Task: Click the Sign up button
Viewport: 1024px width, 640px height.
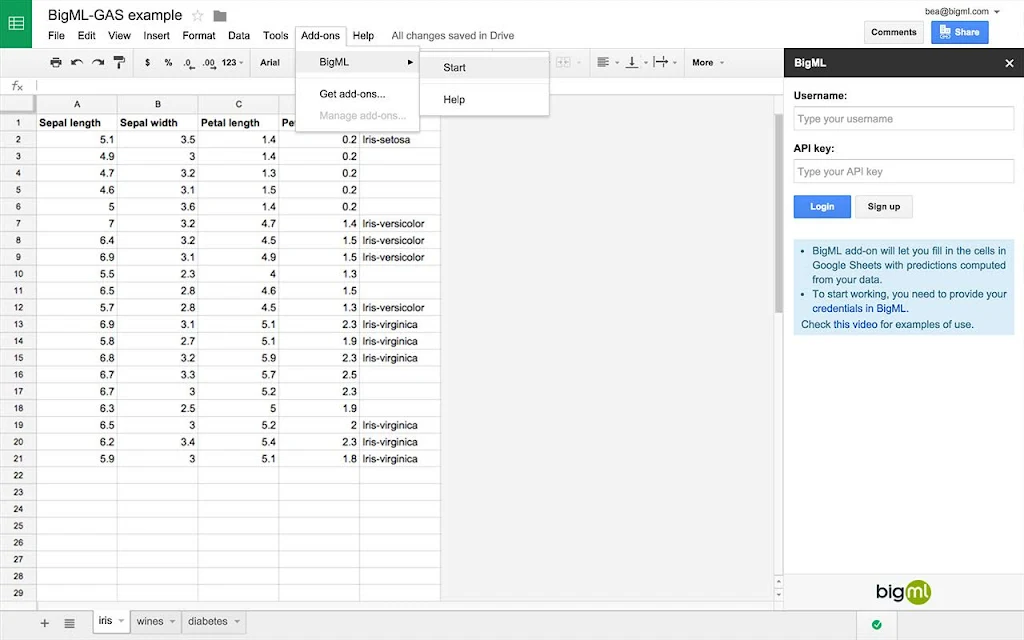Action: pos(884,206)
